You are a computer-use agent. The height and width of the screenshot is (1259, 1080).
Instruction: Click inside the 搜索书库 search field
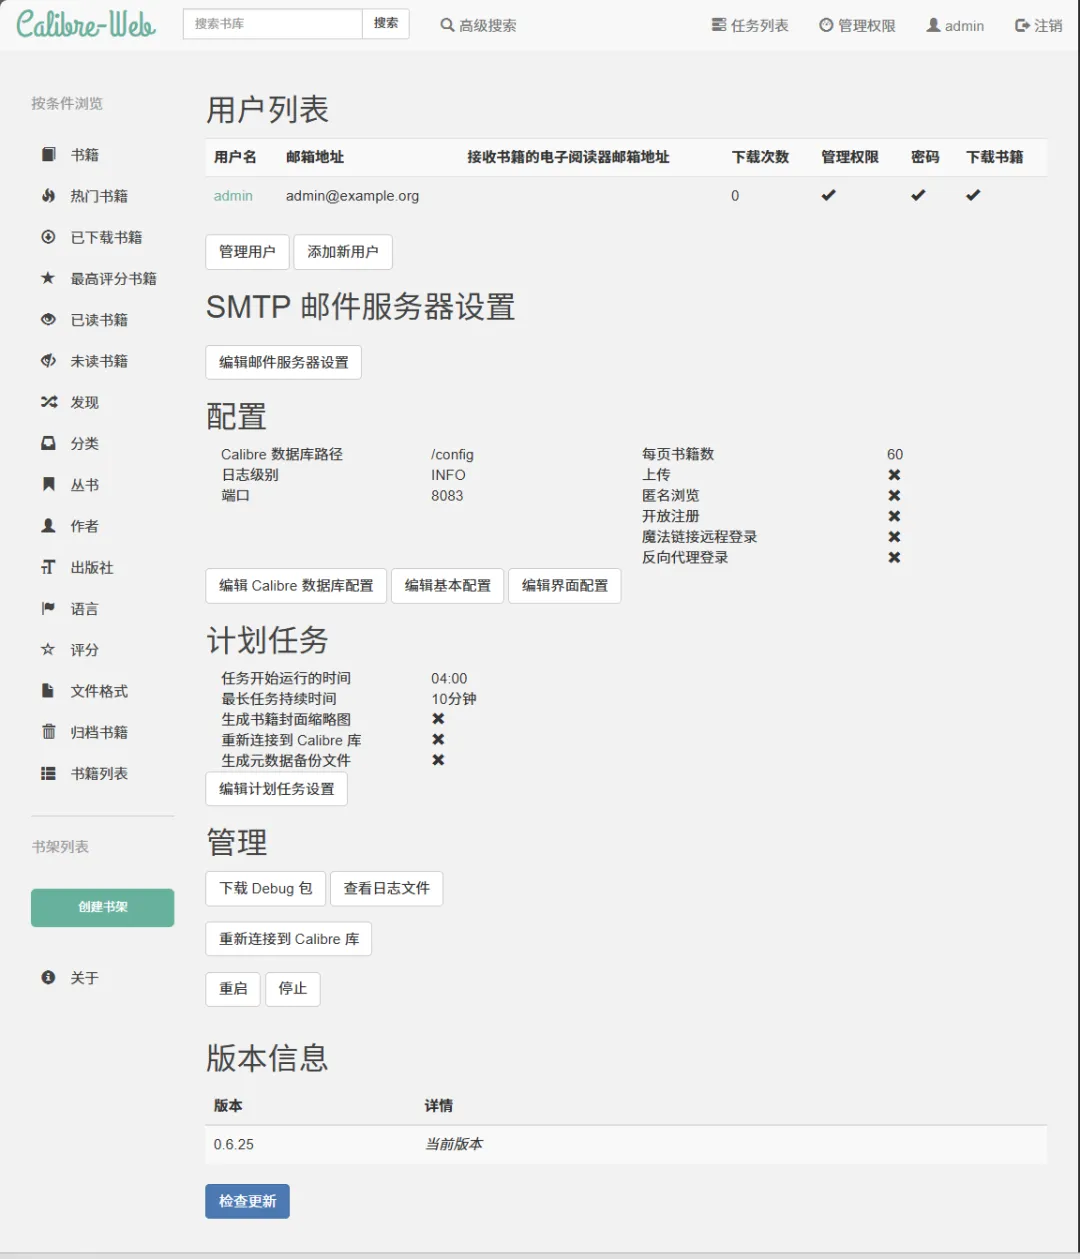coord(272,24)
